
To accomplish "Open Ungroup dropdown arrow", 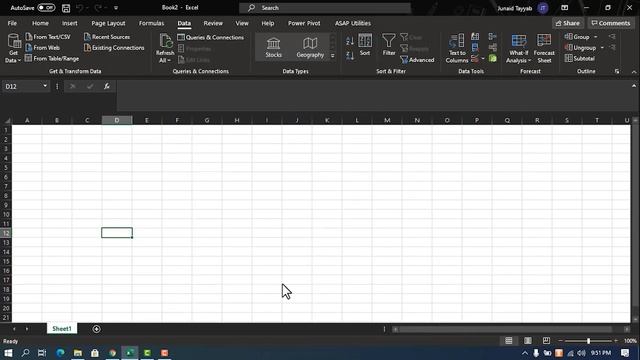I will pos(602,48).
